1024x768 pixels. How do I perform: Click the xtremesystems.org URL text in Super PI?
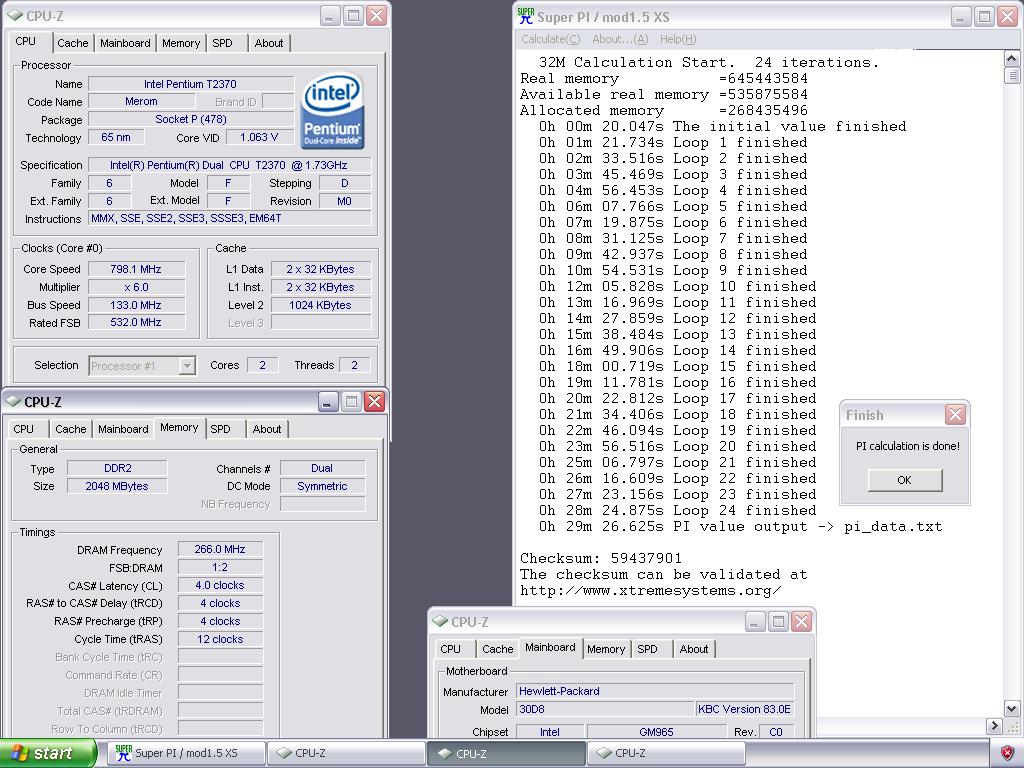650,591
